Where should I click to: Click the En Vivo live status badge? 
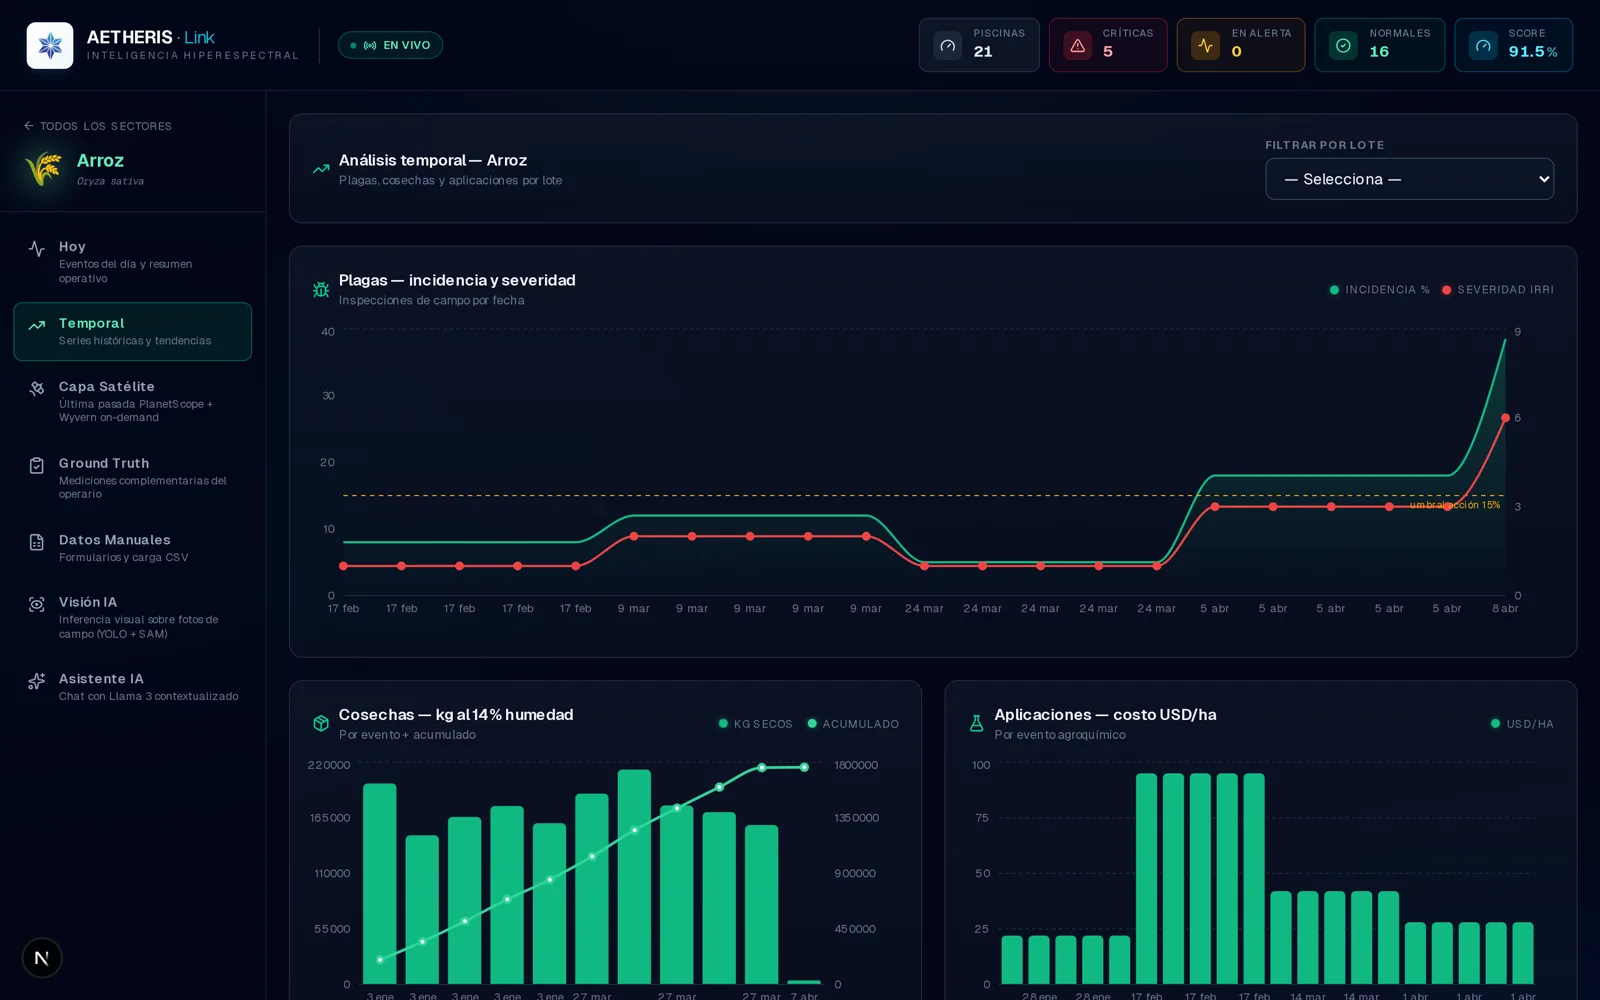tap(390, 45)
